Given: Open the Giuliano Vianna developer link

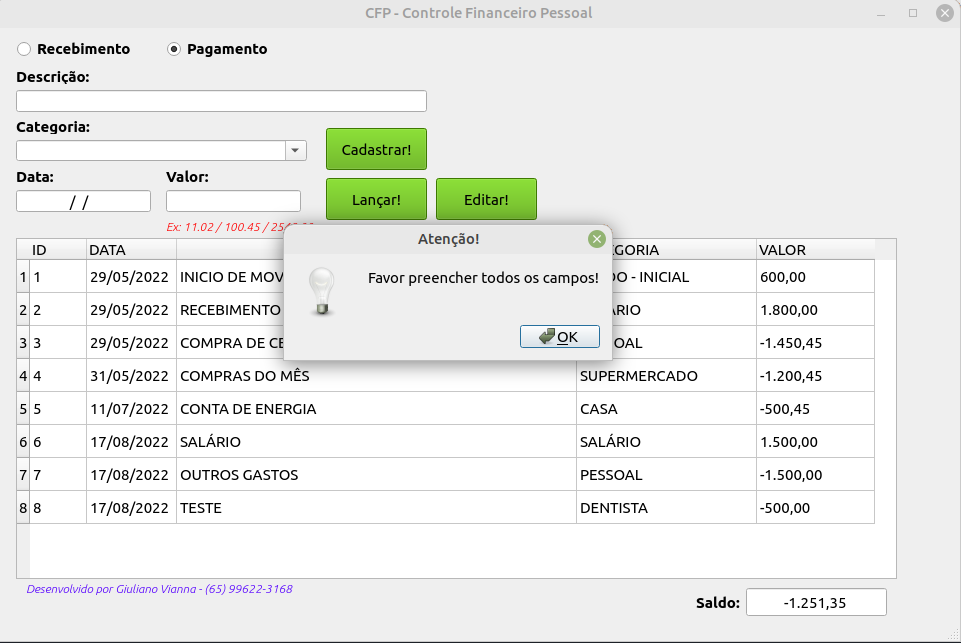Looking at the screenshot, I should [x=160, y=589].
